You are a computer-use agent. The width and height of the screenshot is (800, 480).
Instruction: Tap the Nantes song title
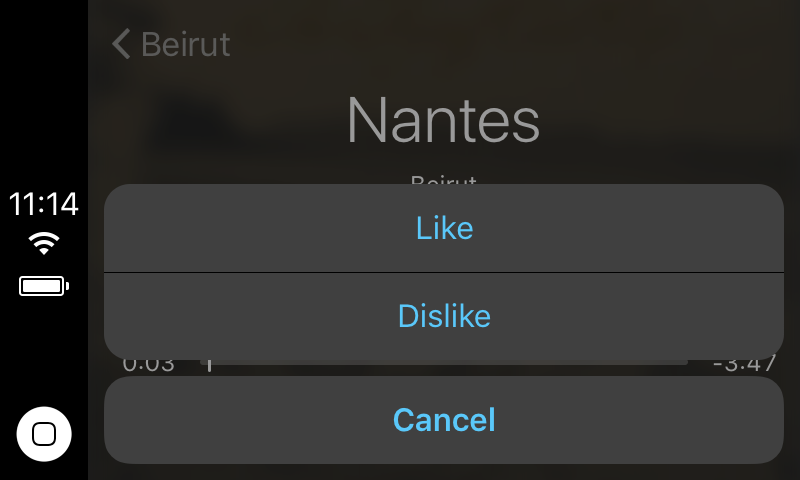point(443,121)
